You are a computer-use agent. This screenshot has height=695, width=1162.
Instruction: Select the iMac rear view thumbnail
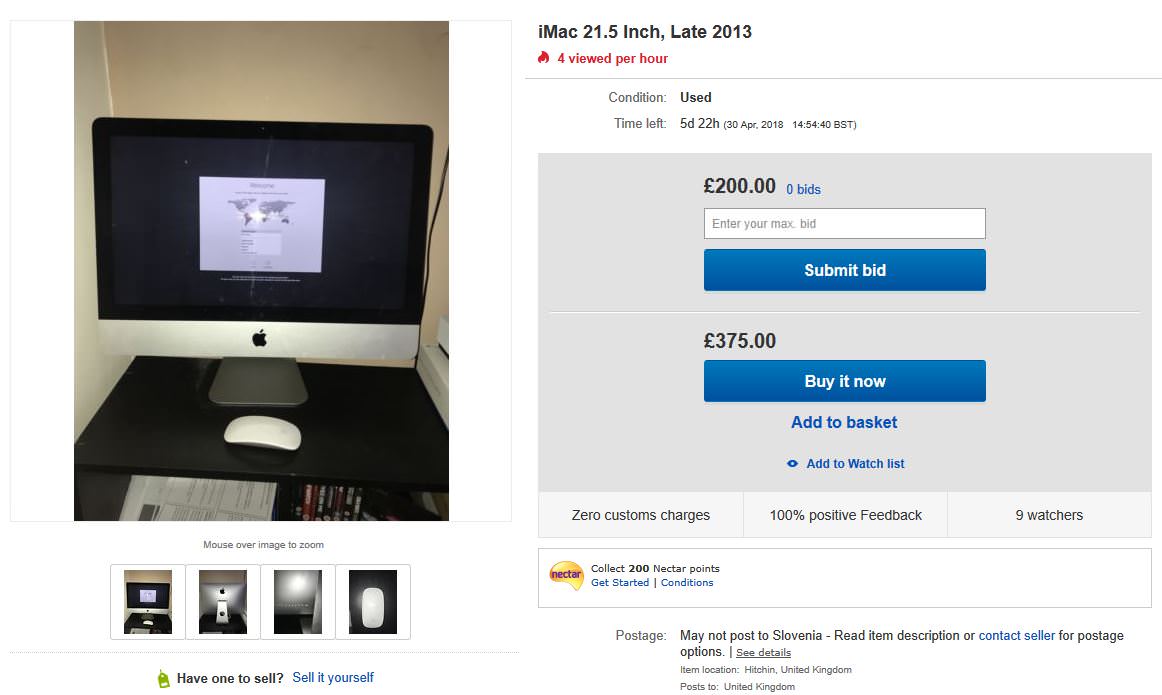(x=223, y=602)
